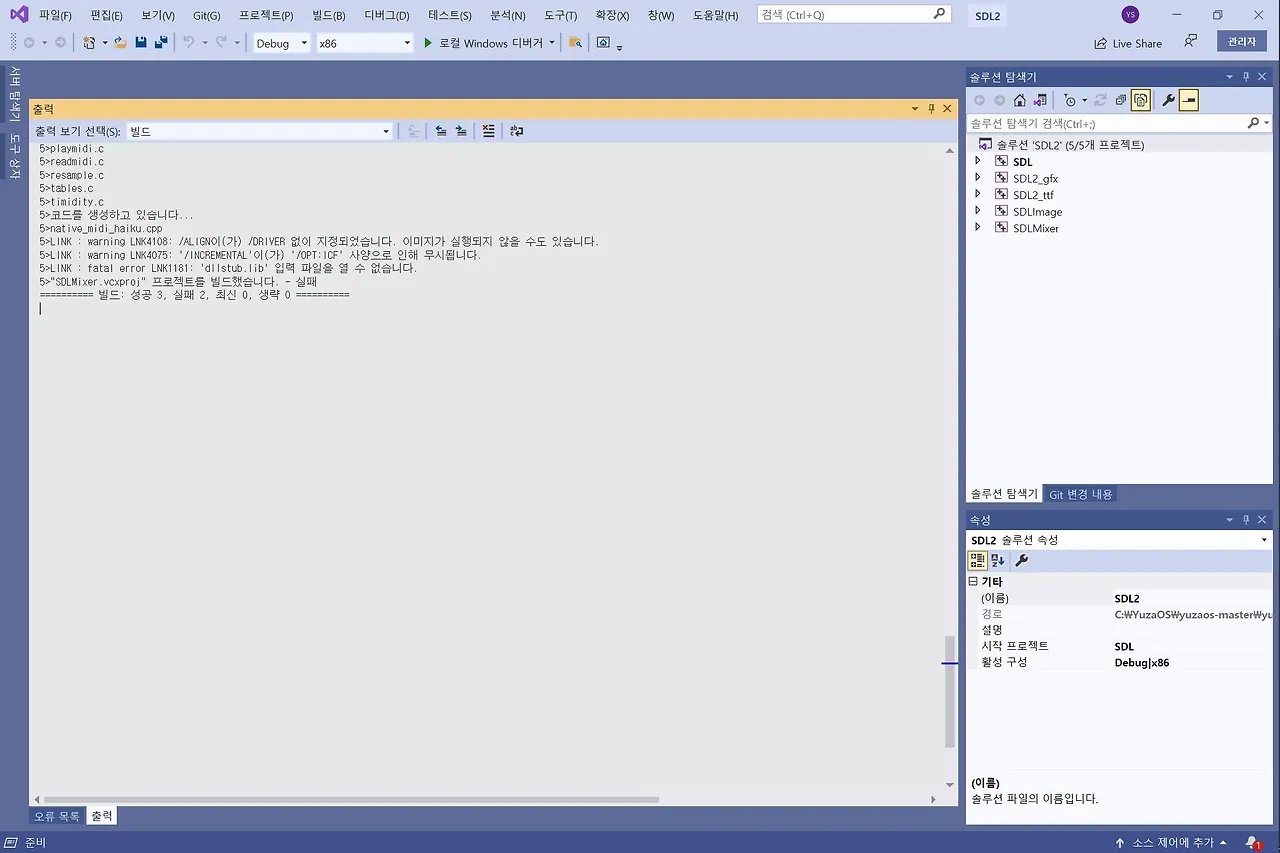Toggle alphabetical sort in the Properties panel
The height and width of the screenshot is (853, 1280).
pos(998,561)
